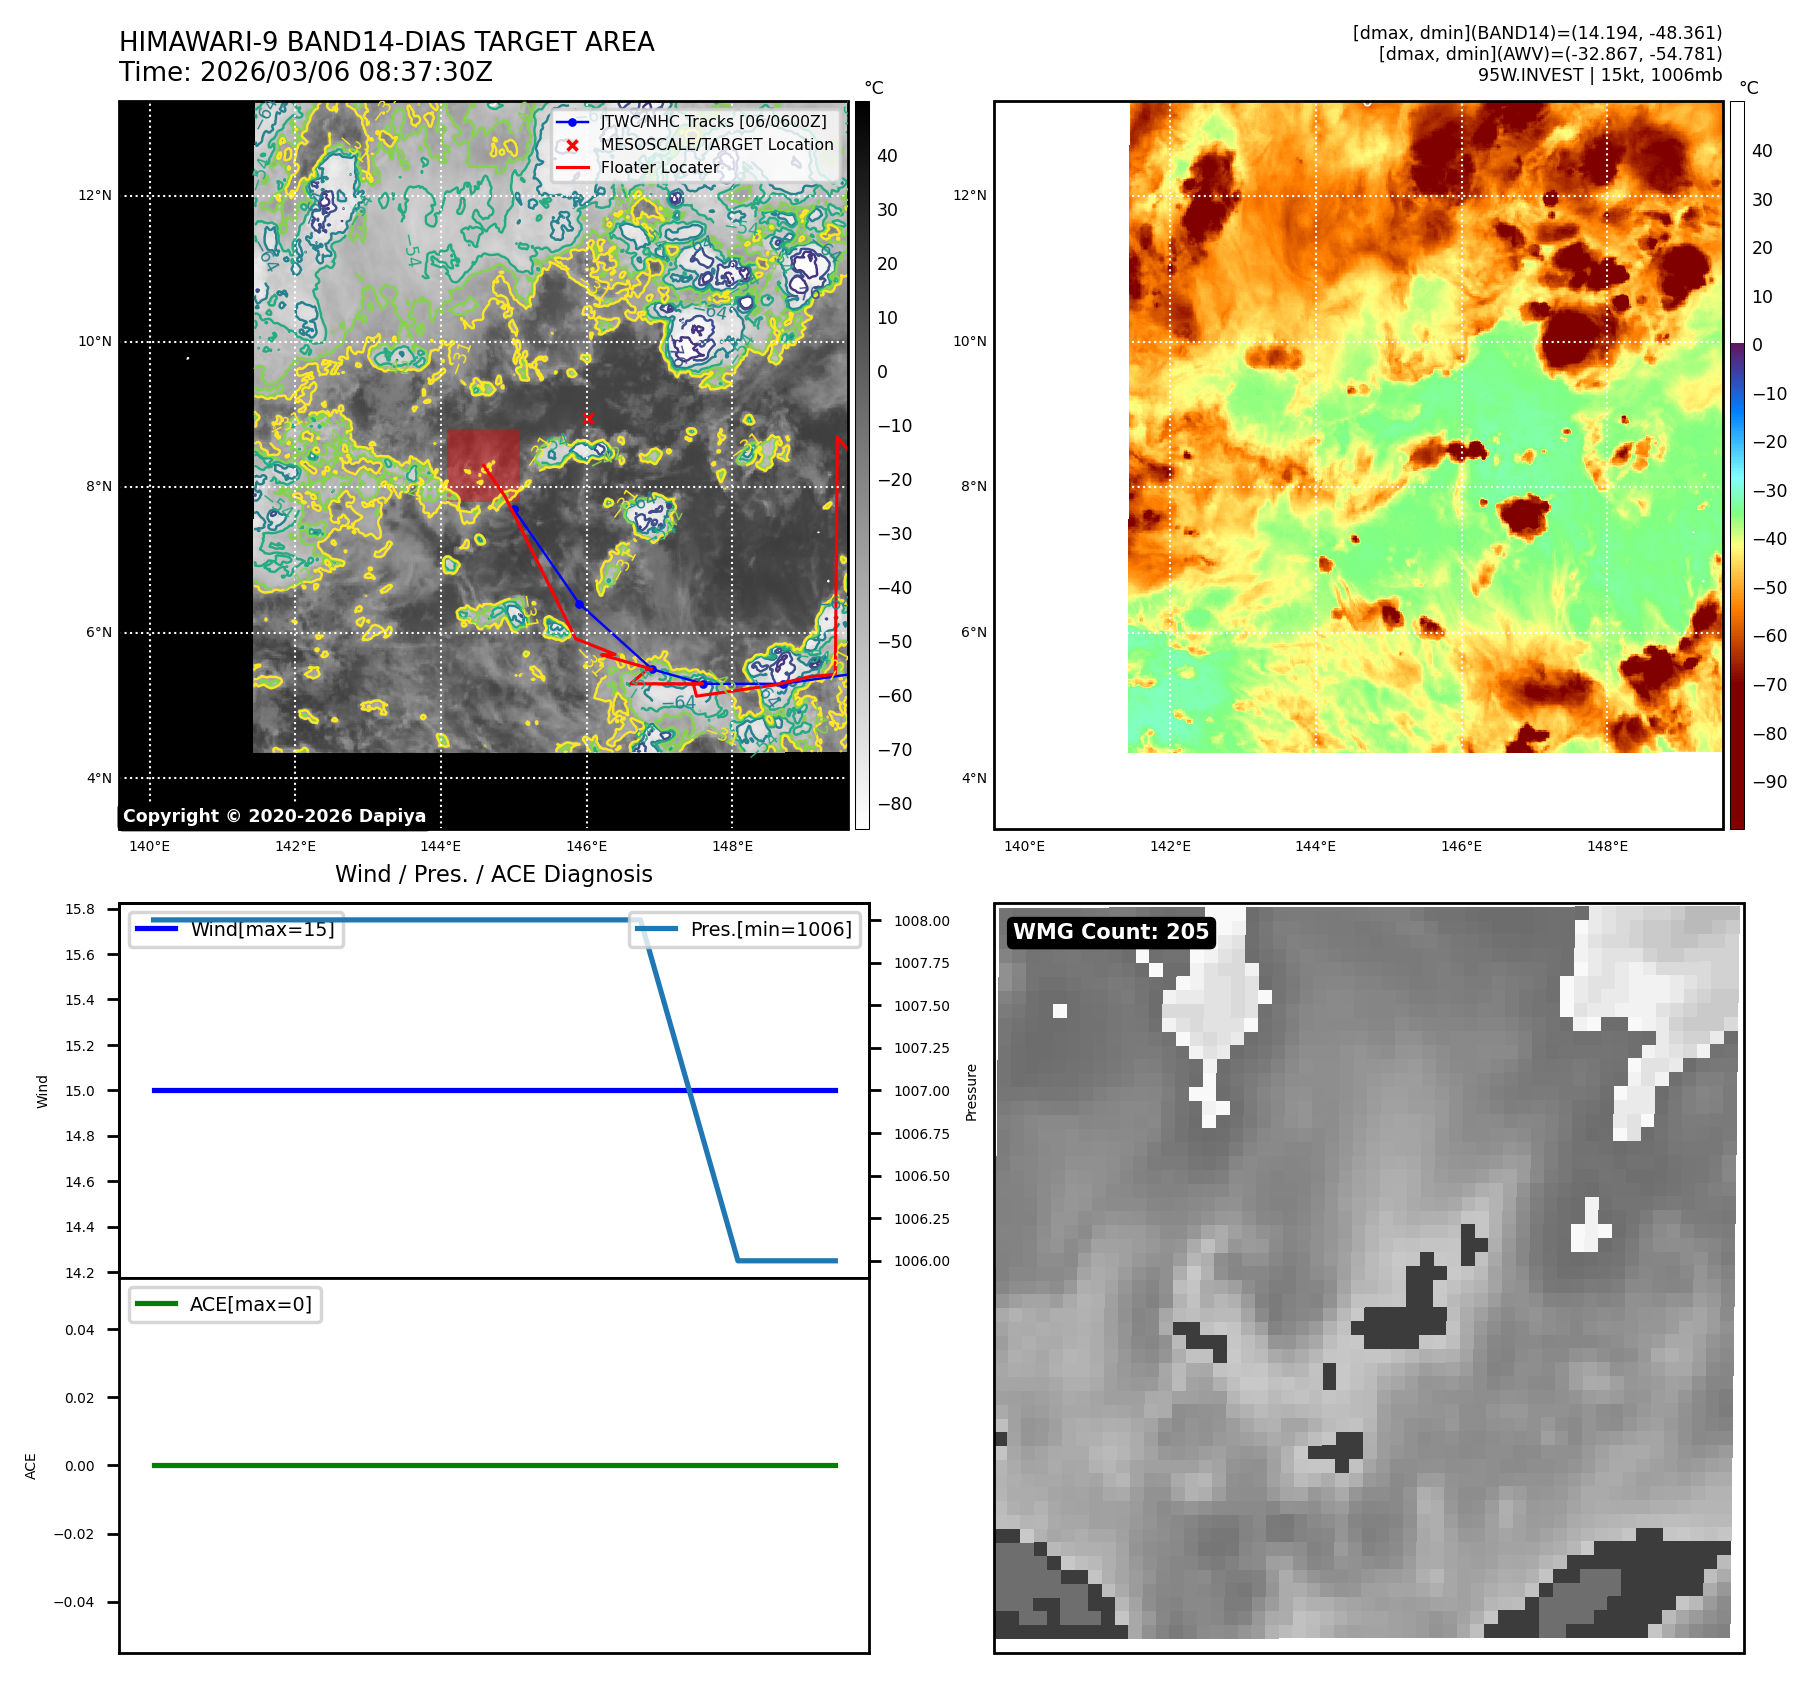Click the red shaded floater square on the map
Screen dimensions: 1813x1690
point(483,465)
